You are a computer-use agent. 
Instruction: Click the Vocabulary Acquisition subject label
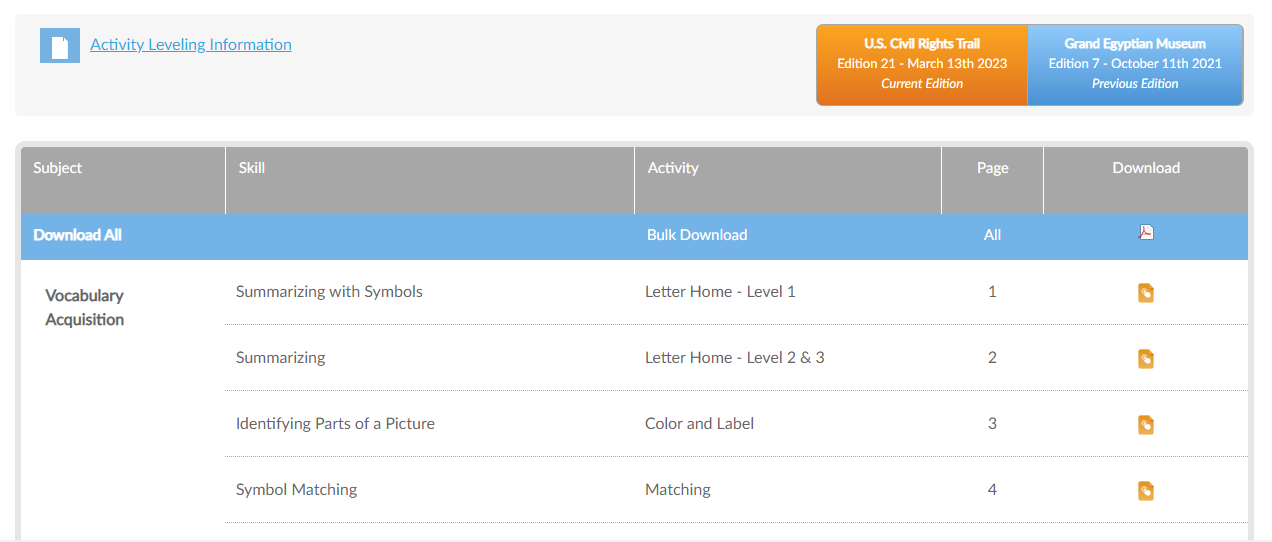click(85, 308)
